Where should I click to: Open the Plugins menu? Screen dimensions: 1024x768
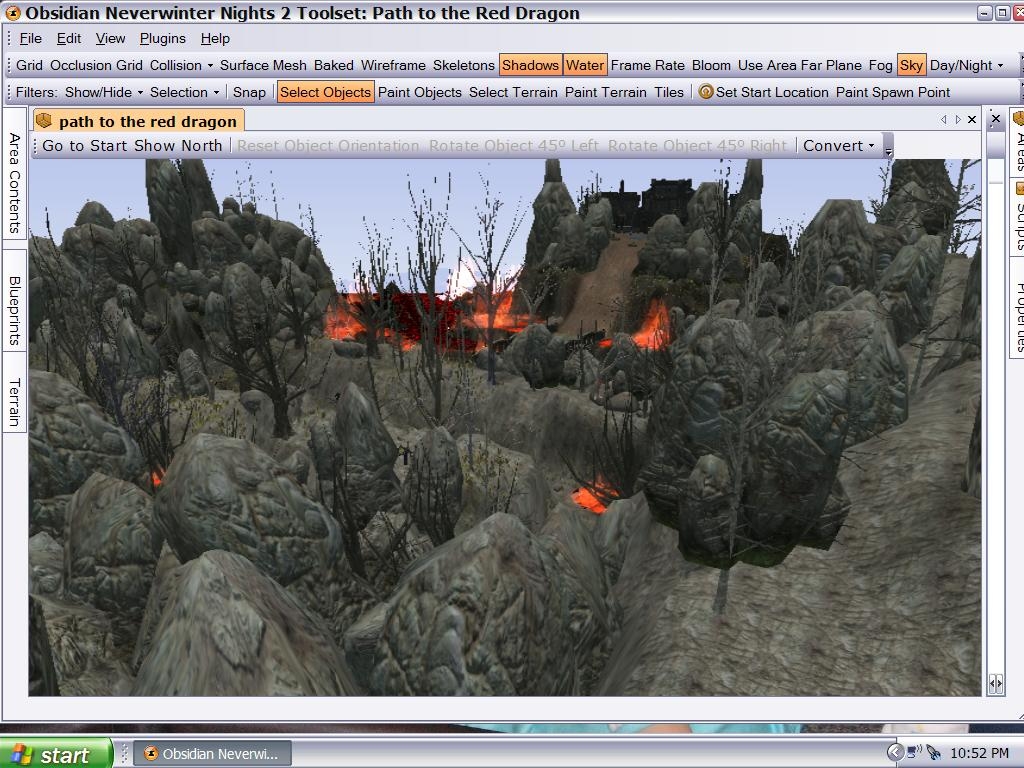[x=162, y=38]
